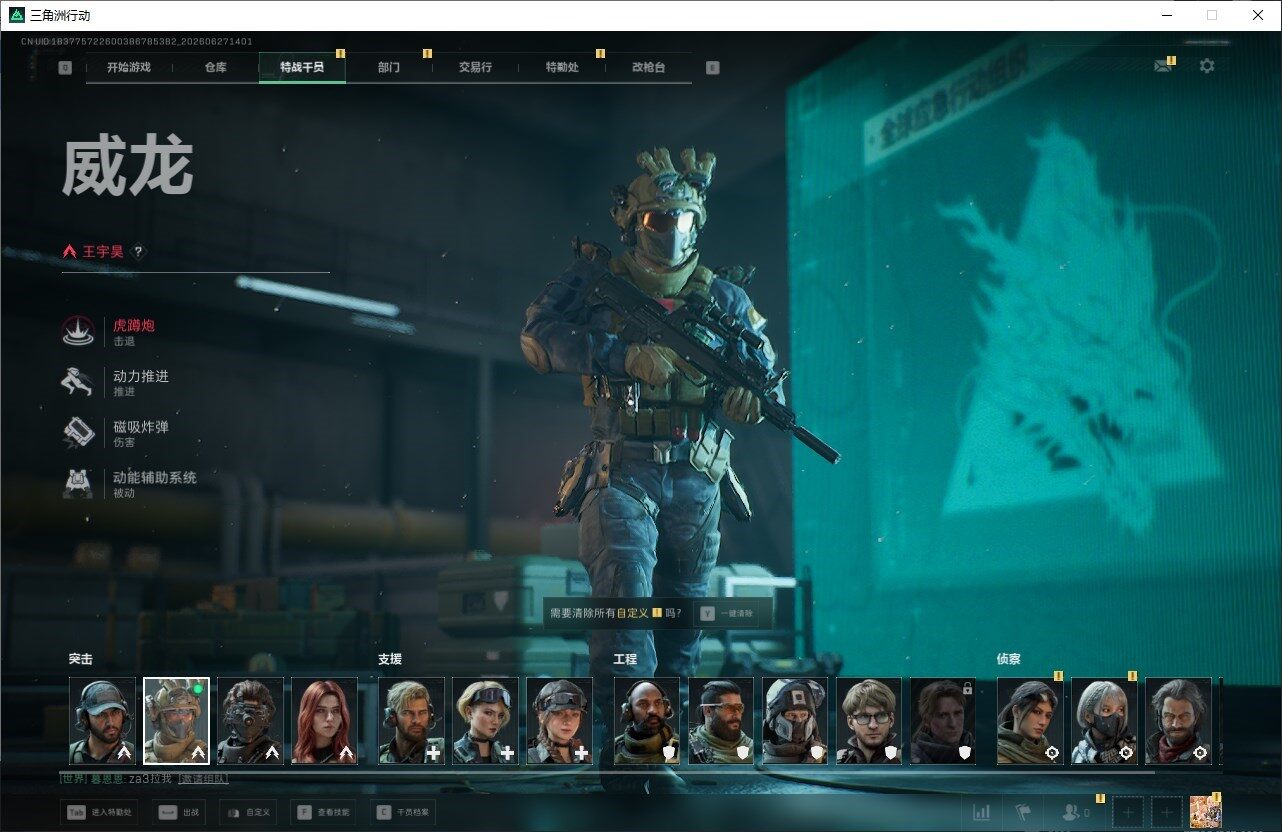Click the plus slot beside the player avatar
The height and width of the screenshot is (832, 1282).
[x=1166, y=812]
